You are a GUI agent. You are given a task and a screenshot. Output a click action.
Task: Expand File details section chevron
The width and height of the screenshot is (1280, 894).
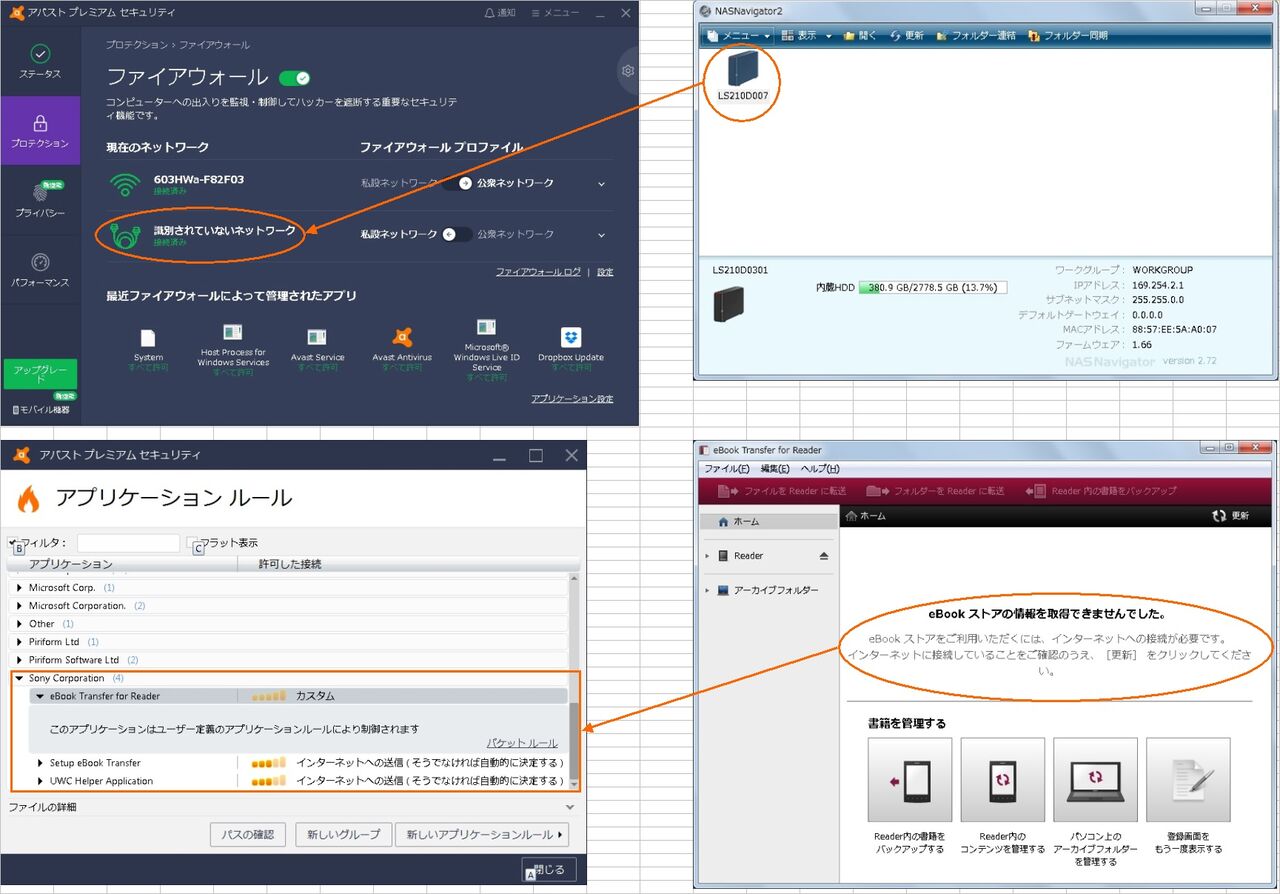(x=570, y=807)
